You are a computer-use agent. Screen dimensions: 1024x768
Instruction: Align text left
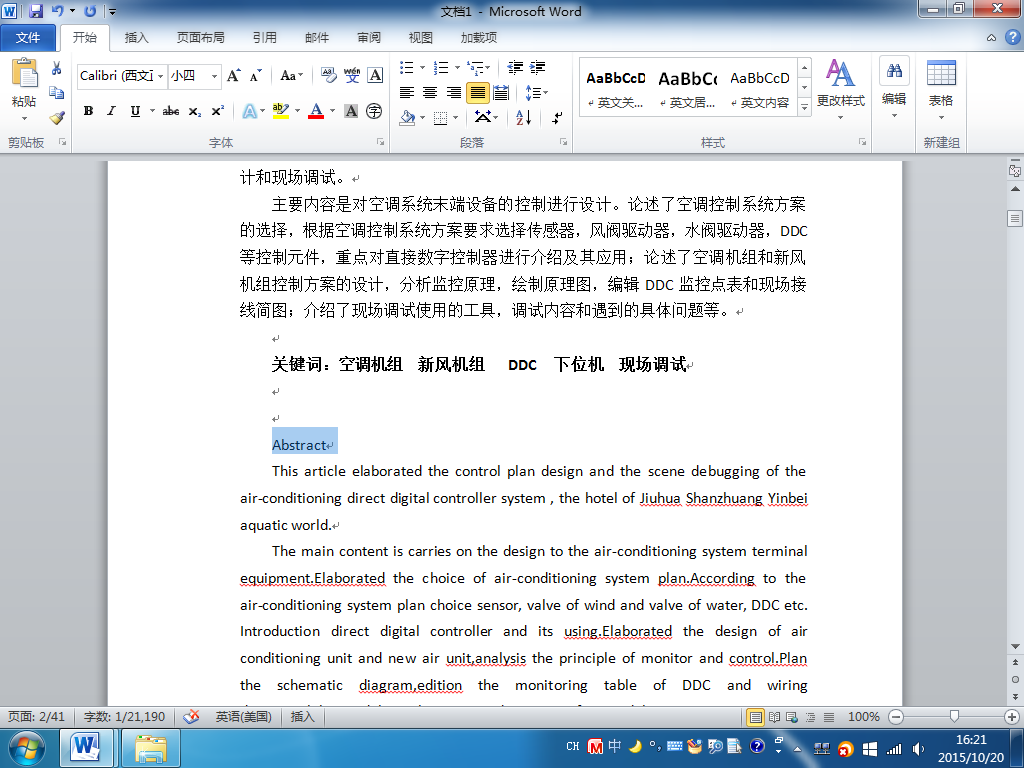pyautogui.click(x=407, y=93)
